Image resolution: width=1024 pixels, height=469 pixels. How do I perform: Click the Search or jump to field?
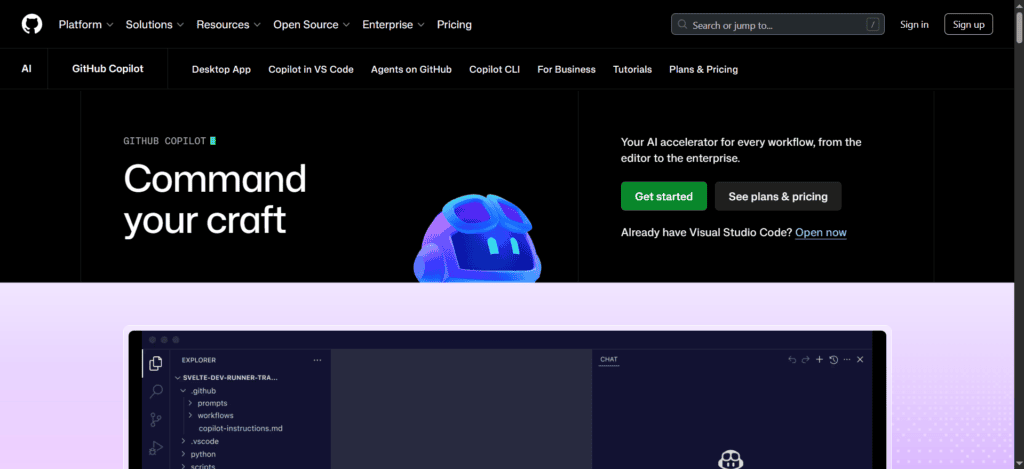tap(777, 25)
